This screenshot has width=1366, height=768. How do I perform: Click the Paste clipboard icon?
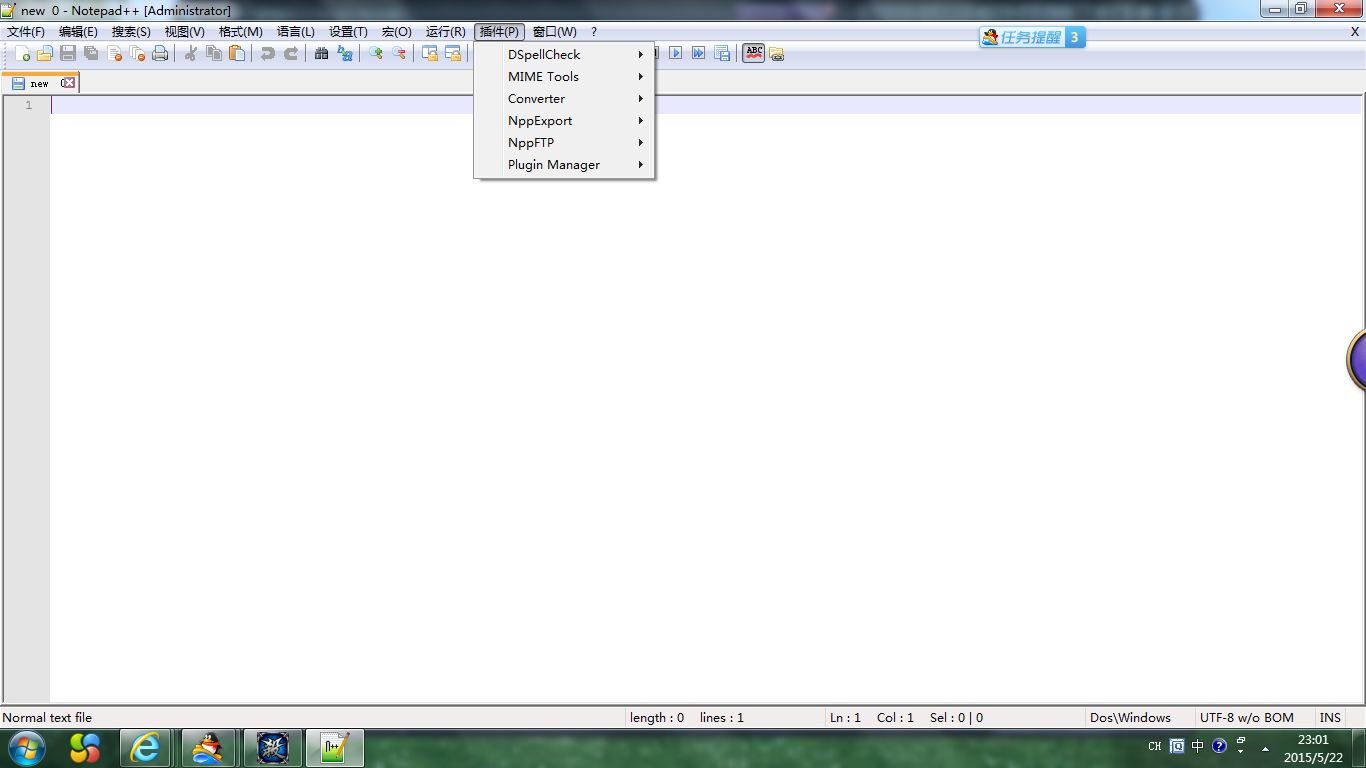[x=237, y=53]
